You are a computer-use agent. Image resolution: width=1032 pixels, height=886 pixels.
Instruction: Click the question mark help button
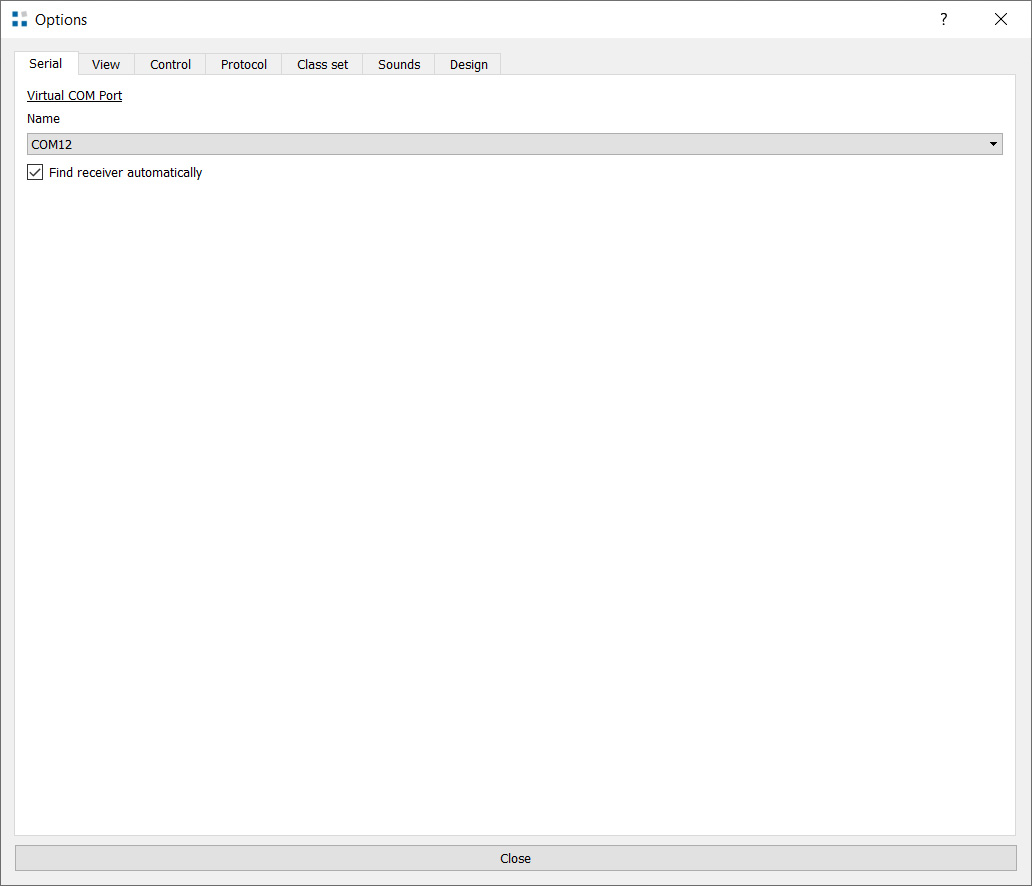point(943,19)
